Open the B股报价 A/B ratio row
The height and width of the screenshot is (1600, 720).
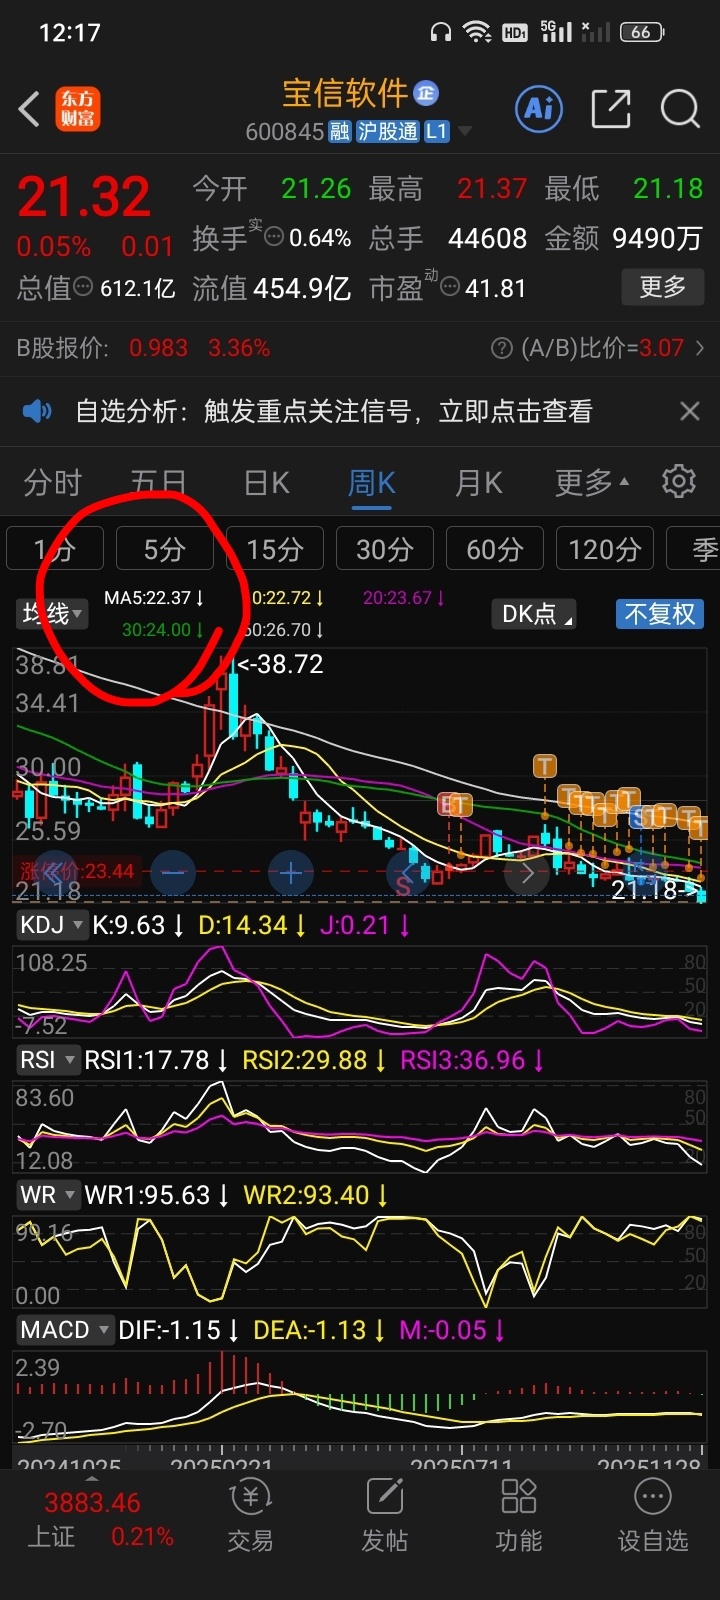(x=360, y=348)
